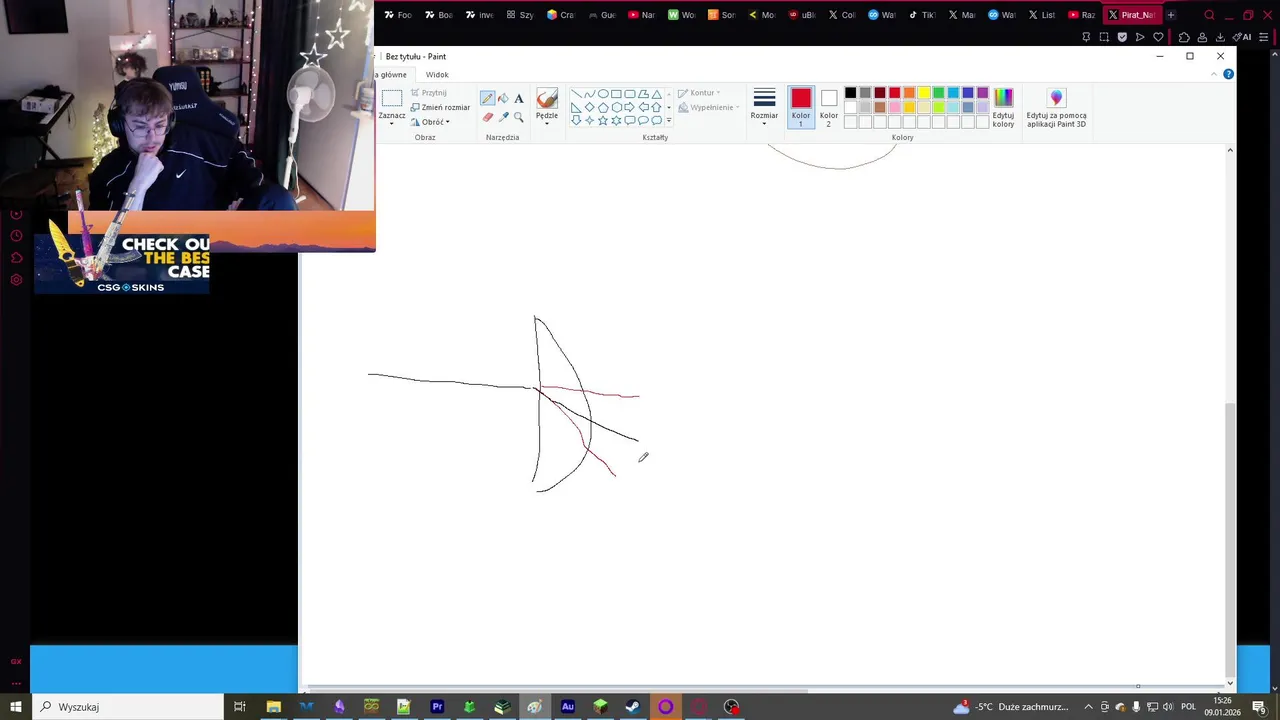Open Paint help question mark icon

click(1228, 74)
